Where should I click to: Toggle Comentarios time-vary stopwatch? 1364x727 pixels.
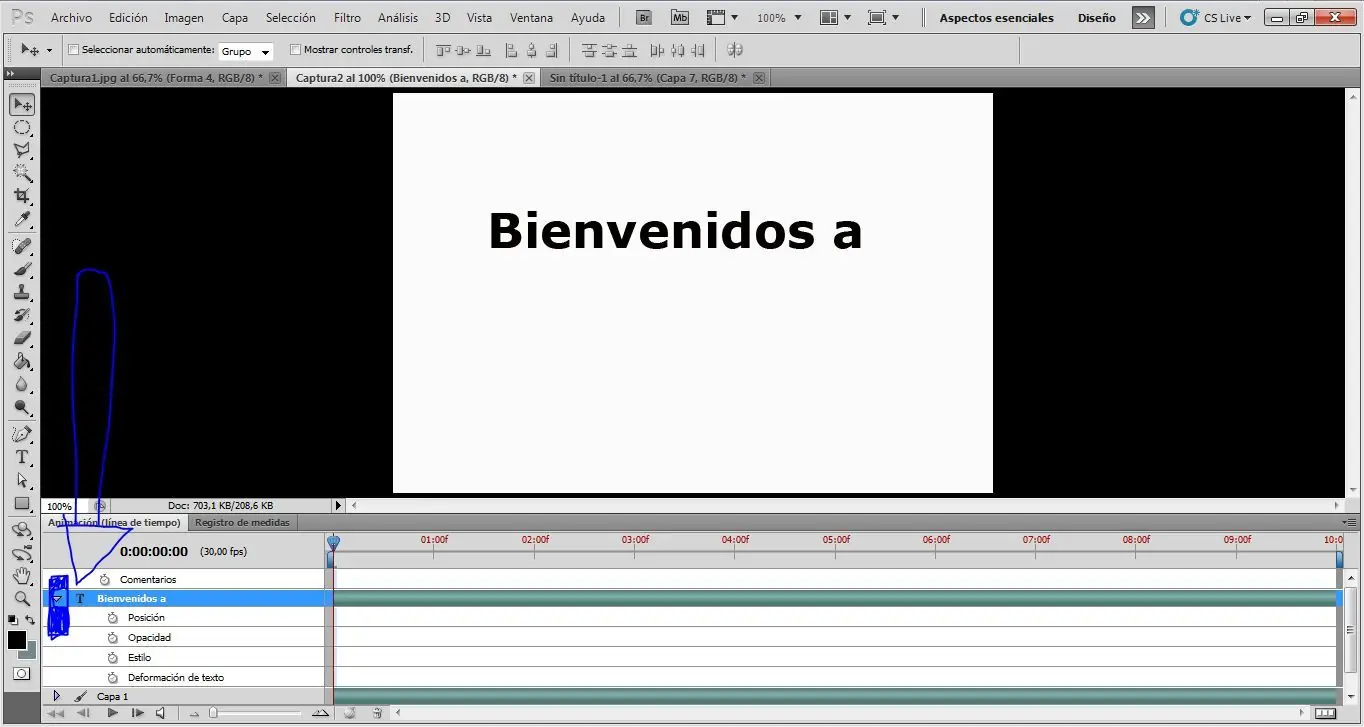(x=105, y=579)
